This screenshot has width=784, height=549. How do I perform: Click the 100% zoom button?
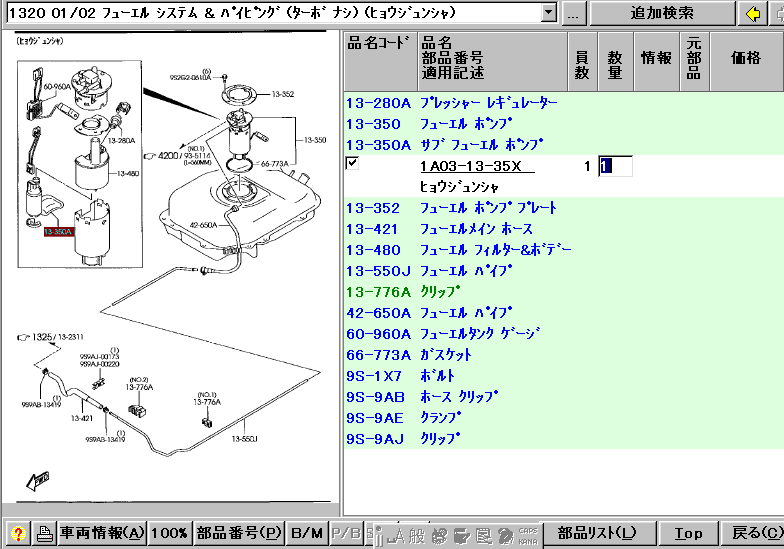pyautogui.click(x=170, y=534)
